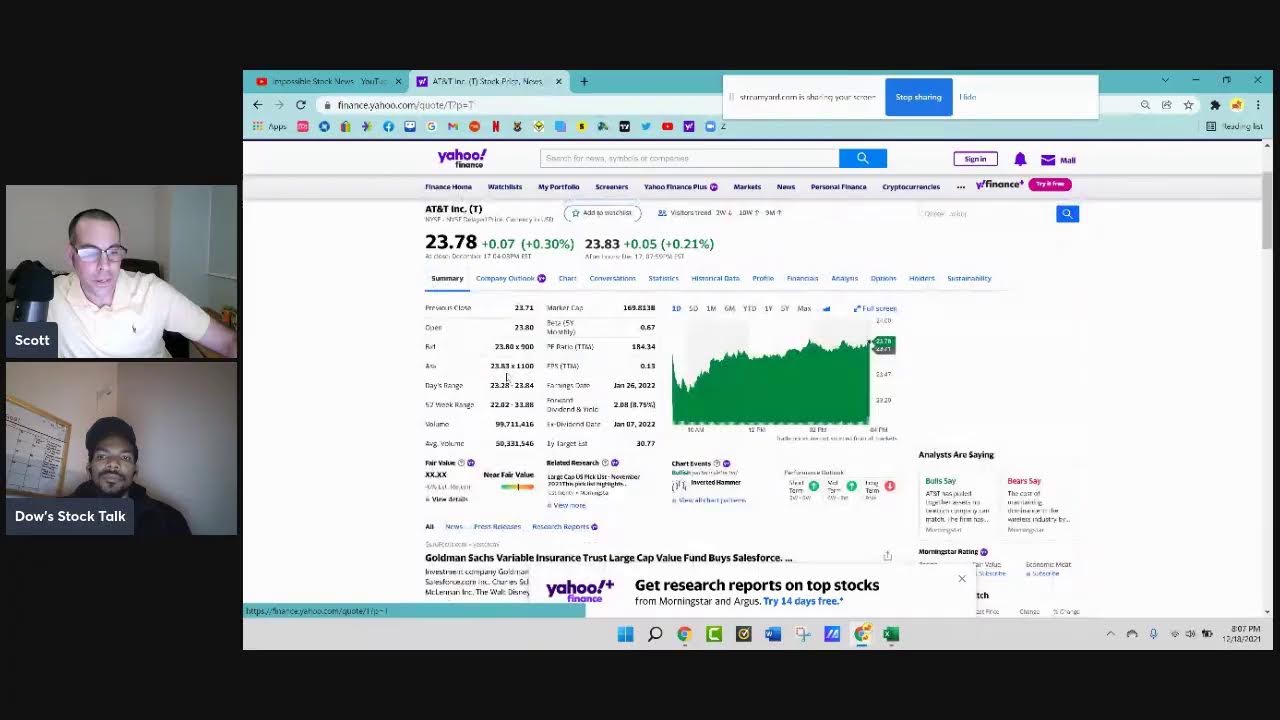Viewport: 1280px width, 720px height.
Task: Open Markets in the Finance navigation
Action: (747, 187)
